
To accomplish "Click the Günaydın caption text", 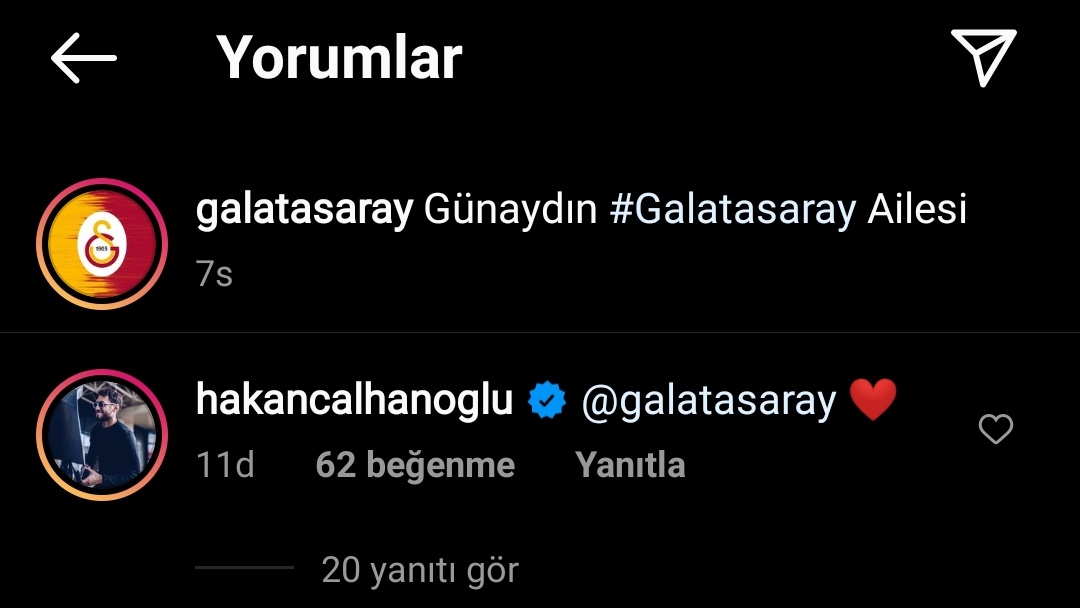I will tap(510, 209).
